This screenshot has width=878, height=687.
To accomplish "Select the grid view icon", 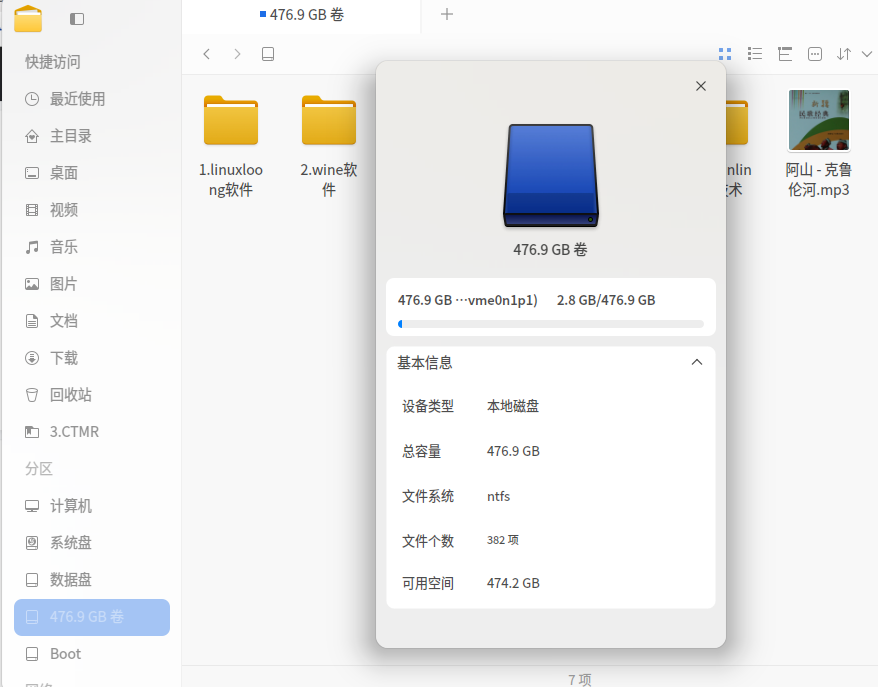I will coord(725,54).
